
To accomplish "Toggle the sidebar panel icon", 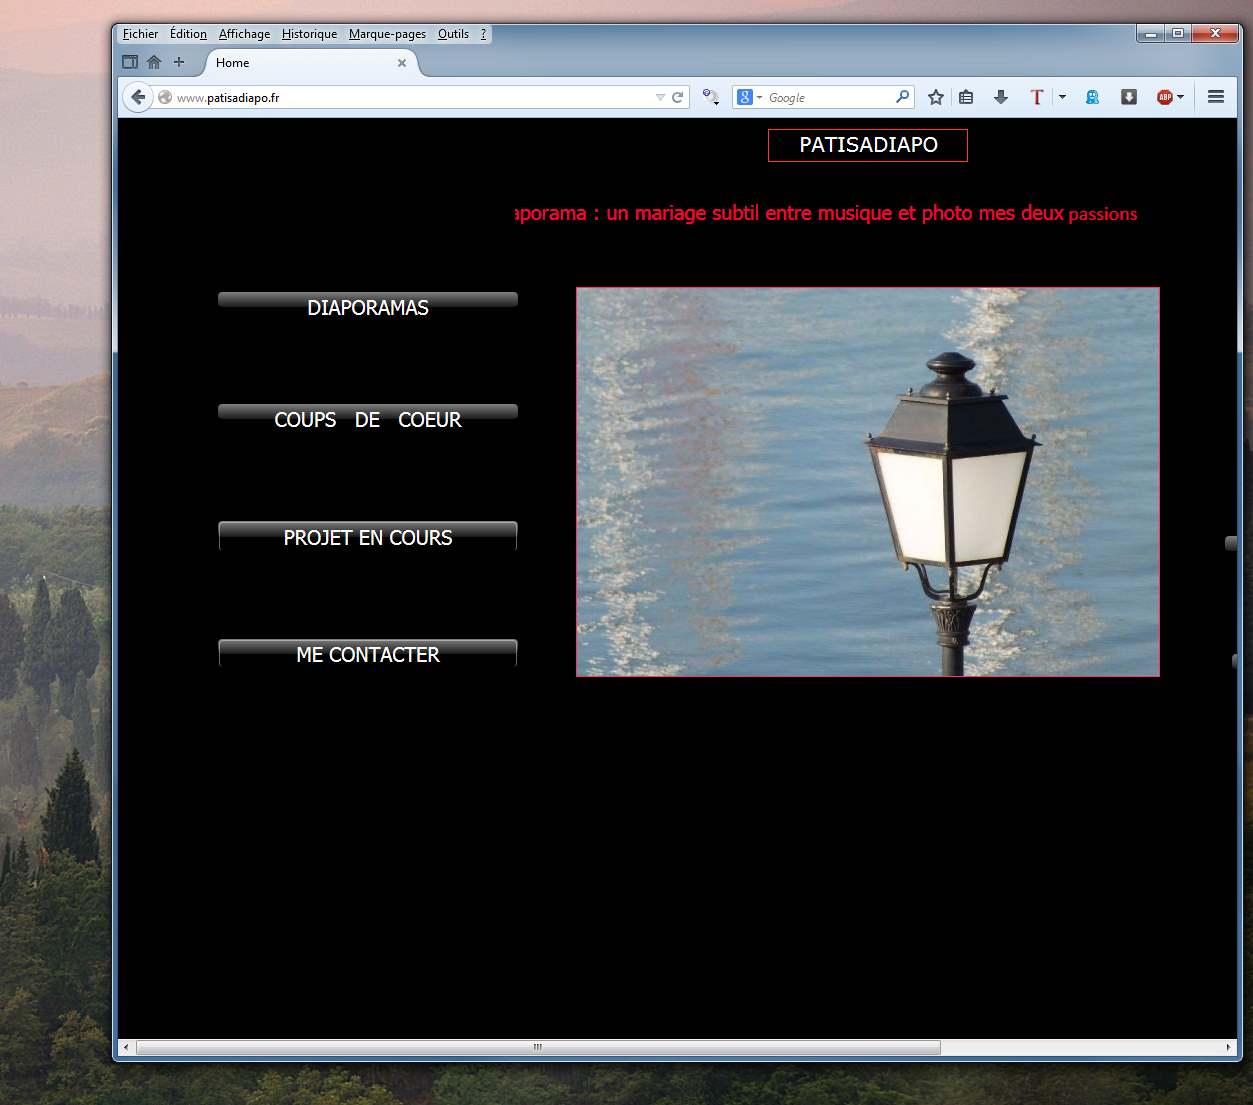I will tap(130, 62).
